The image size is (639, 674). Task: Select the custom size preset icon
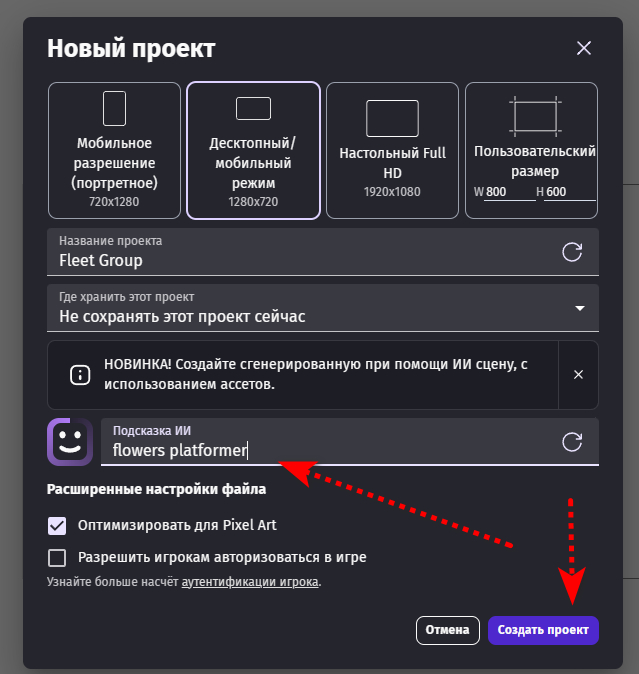537,116
